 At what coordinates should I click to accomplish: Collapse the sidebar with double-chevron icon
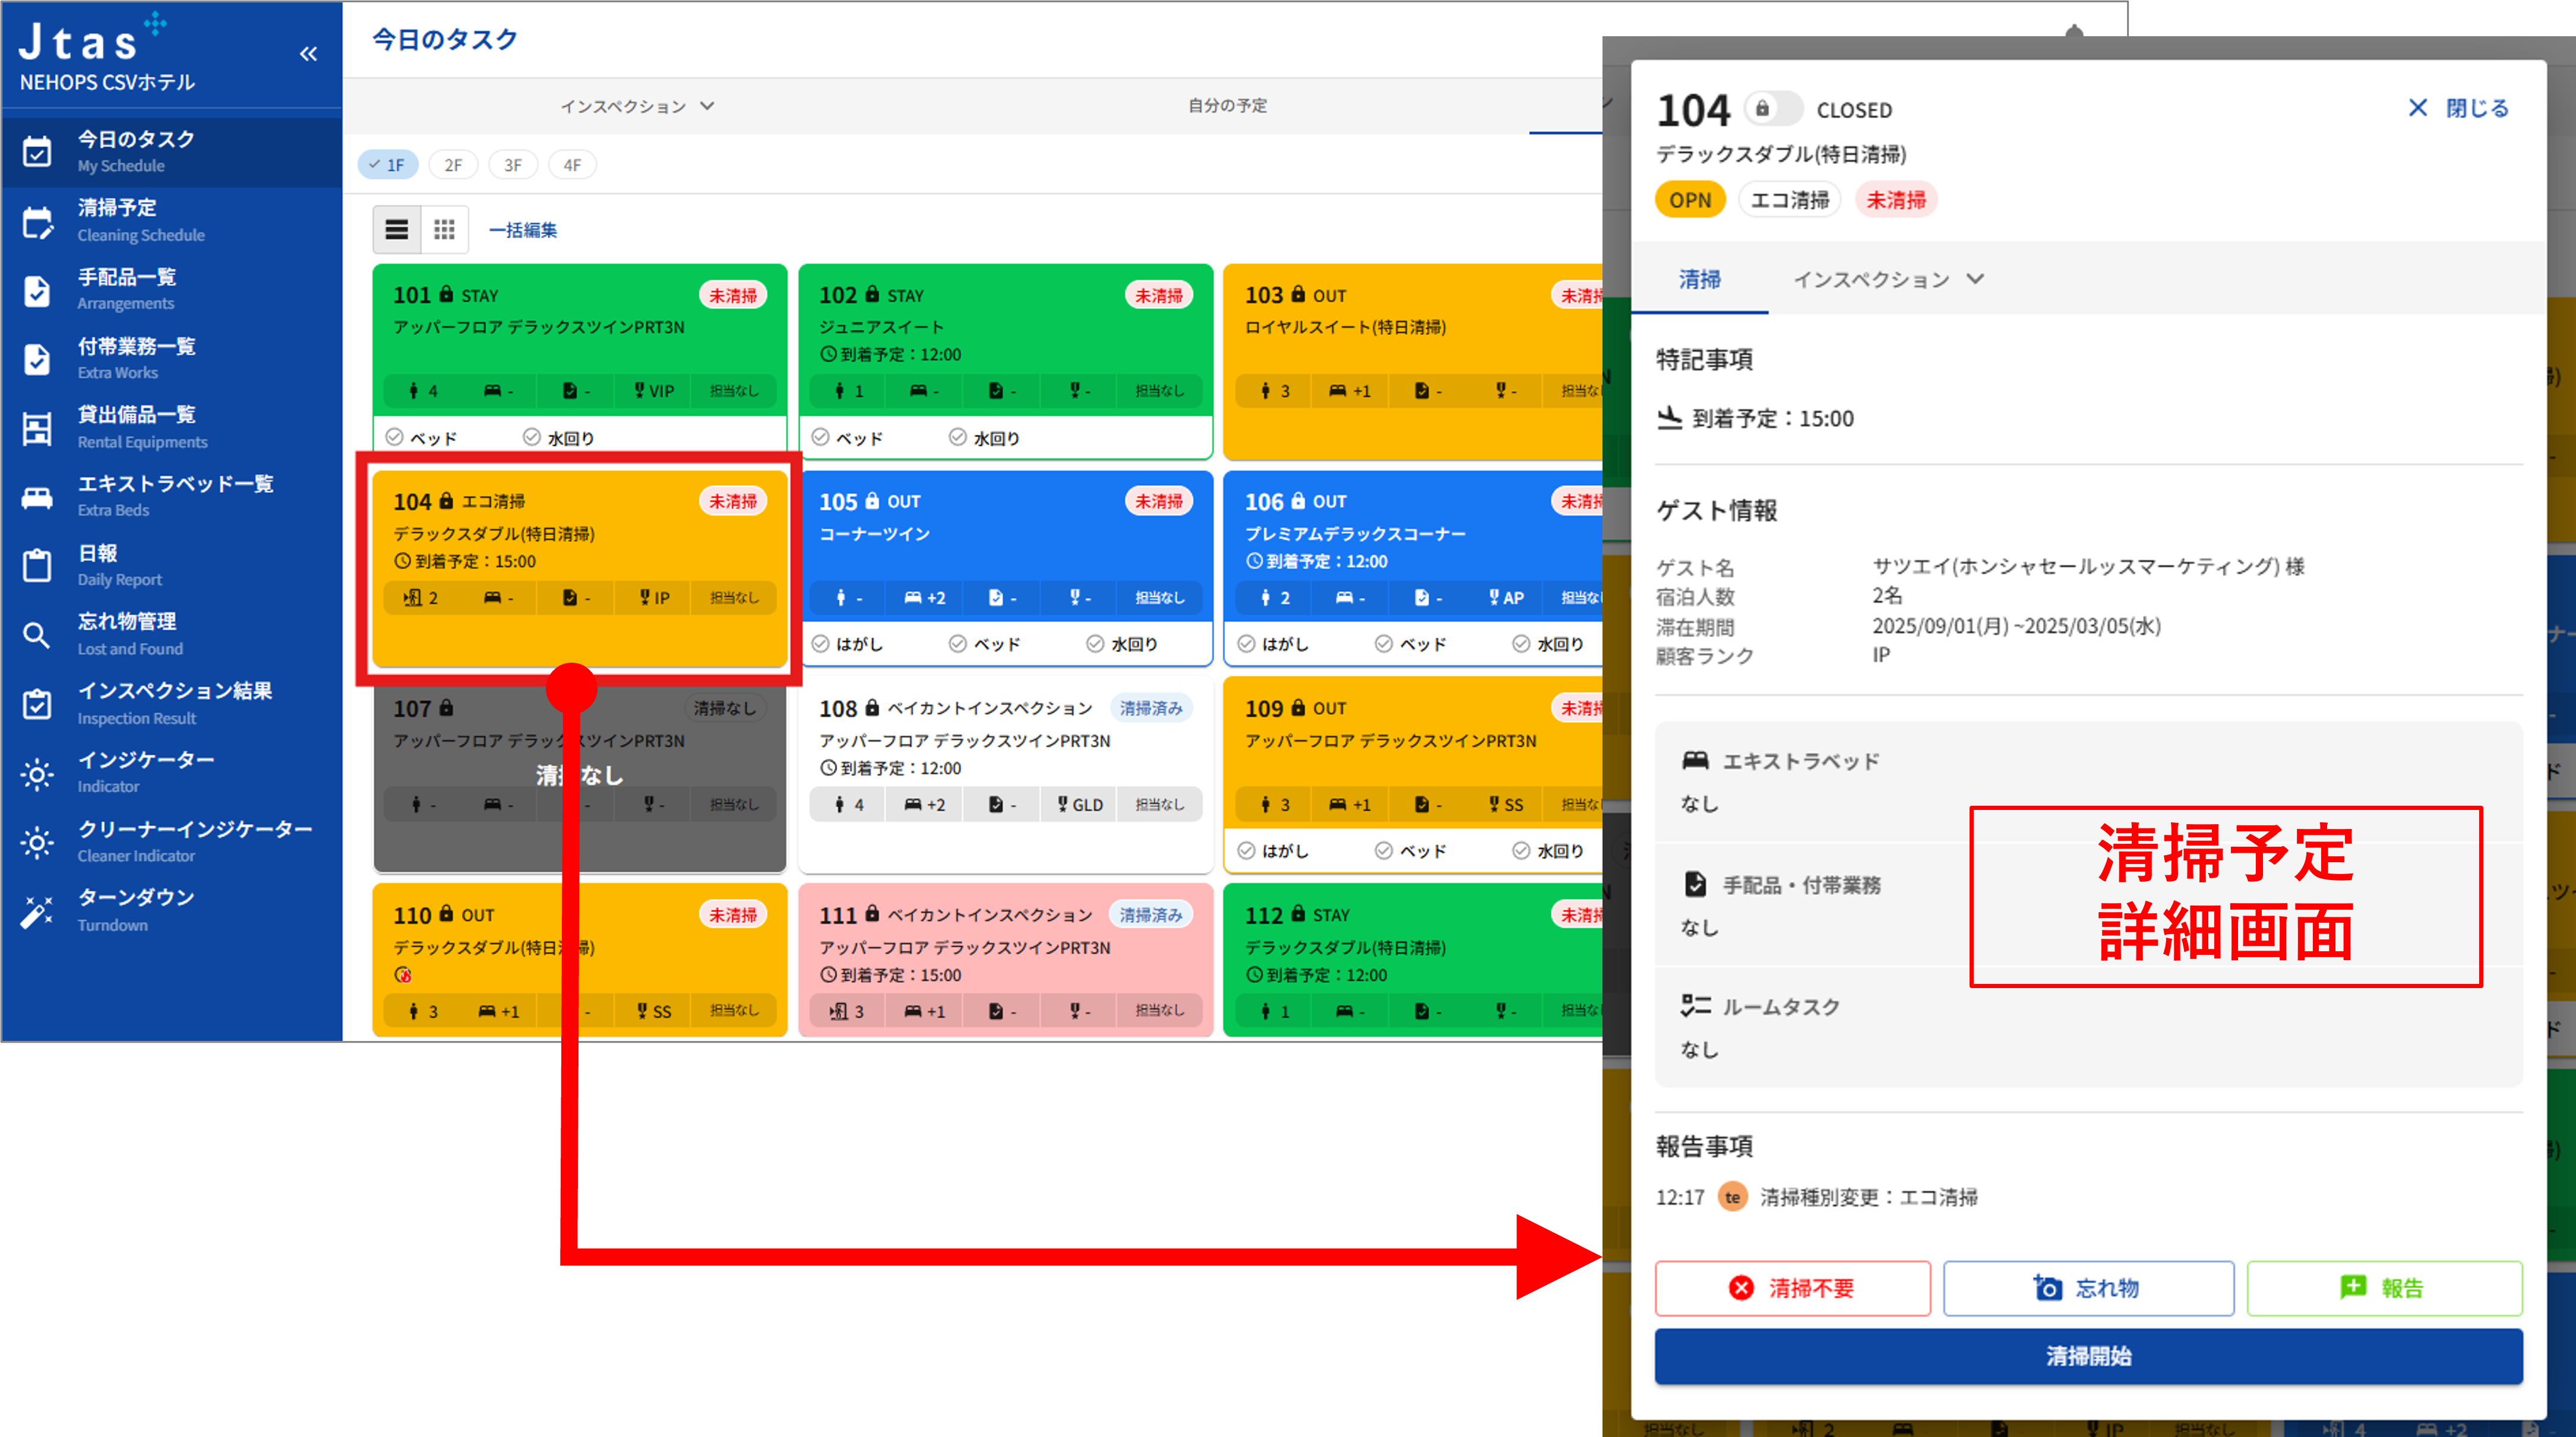308,54
